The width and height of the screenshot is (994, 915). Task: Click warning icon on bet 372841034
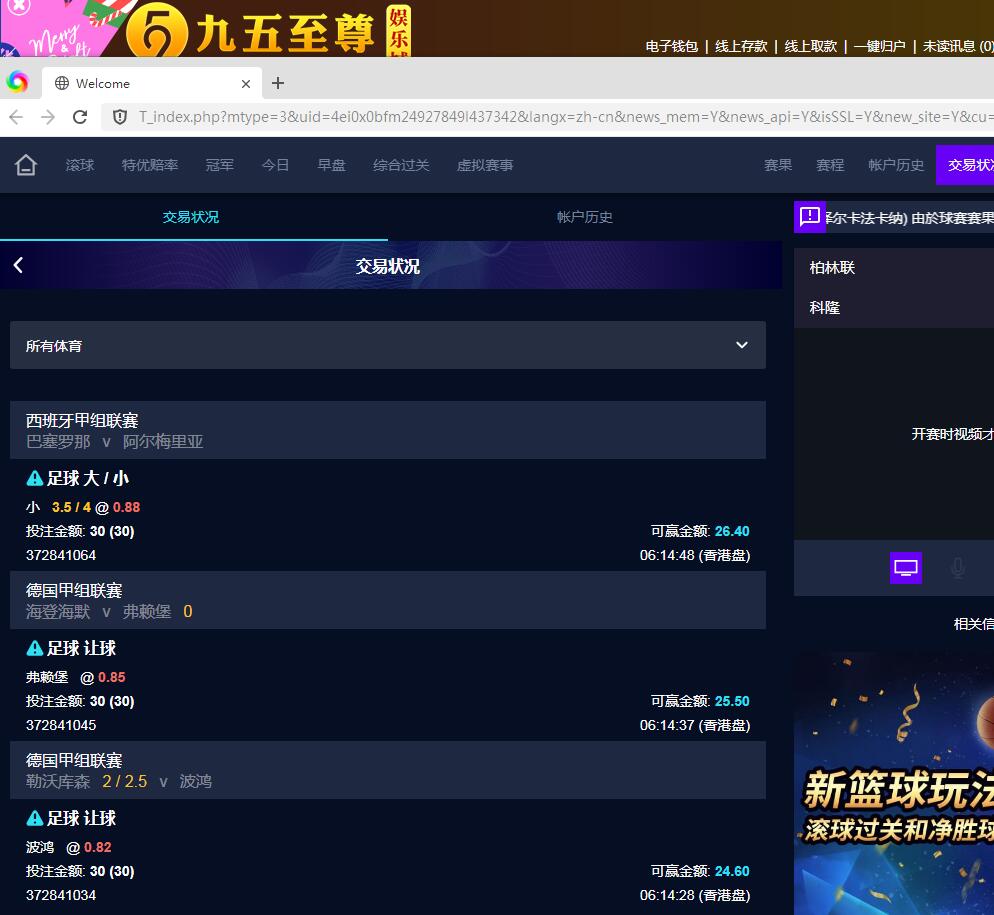(x=35, y=818)
